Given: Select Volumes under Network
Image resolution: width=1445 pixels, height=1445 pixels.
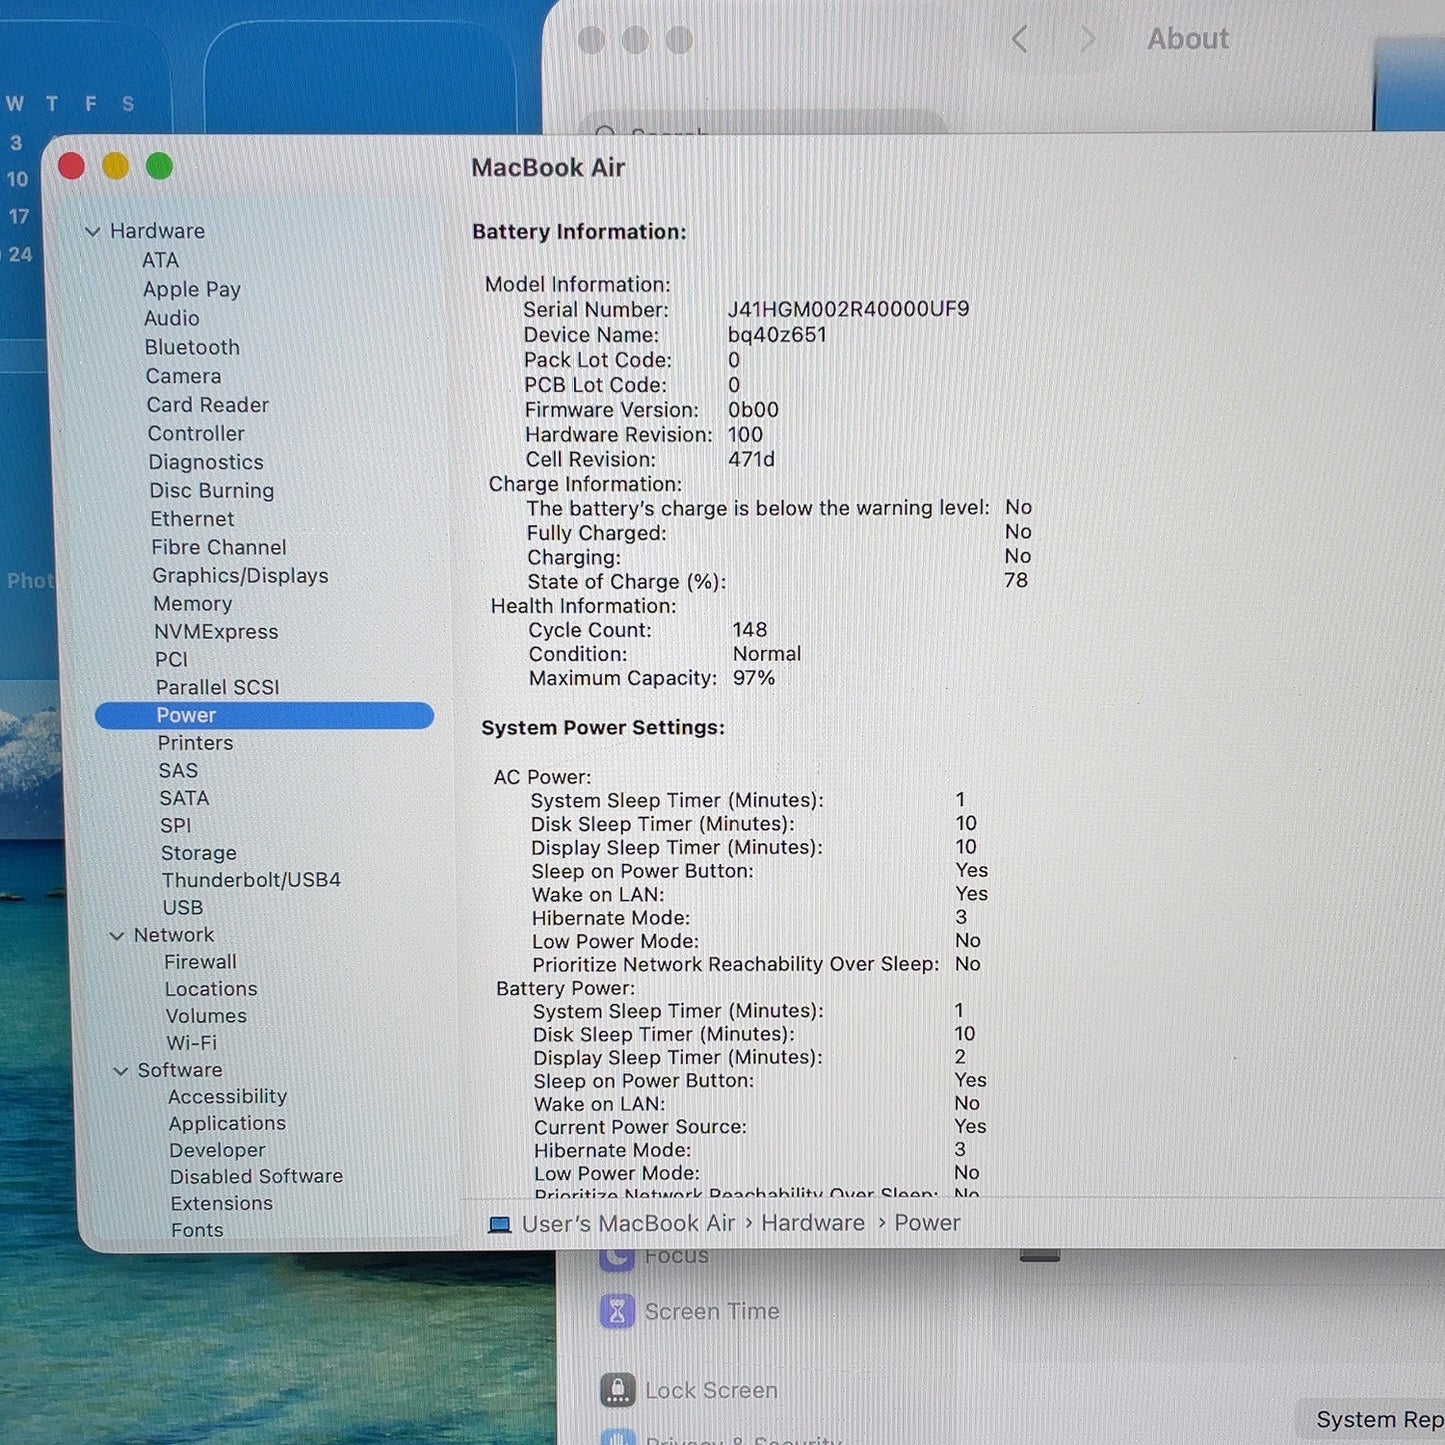Looking at the screenshot, I should point(206,1016).
